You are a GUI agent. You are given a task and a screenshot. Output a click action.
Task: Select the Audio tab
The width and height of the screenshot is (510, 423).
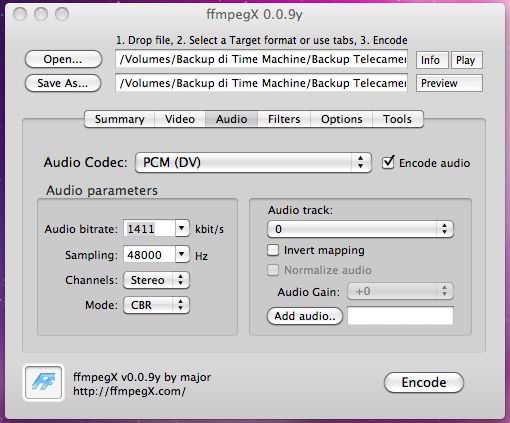[231, 119]
